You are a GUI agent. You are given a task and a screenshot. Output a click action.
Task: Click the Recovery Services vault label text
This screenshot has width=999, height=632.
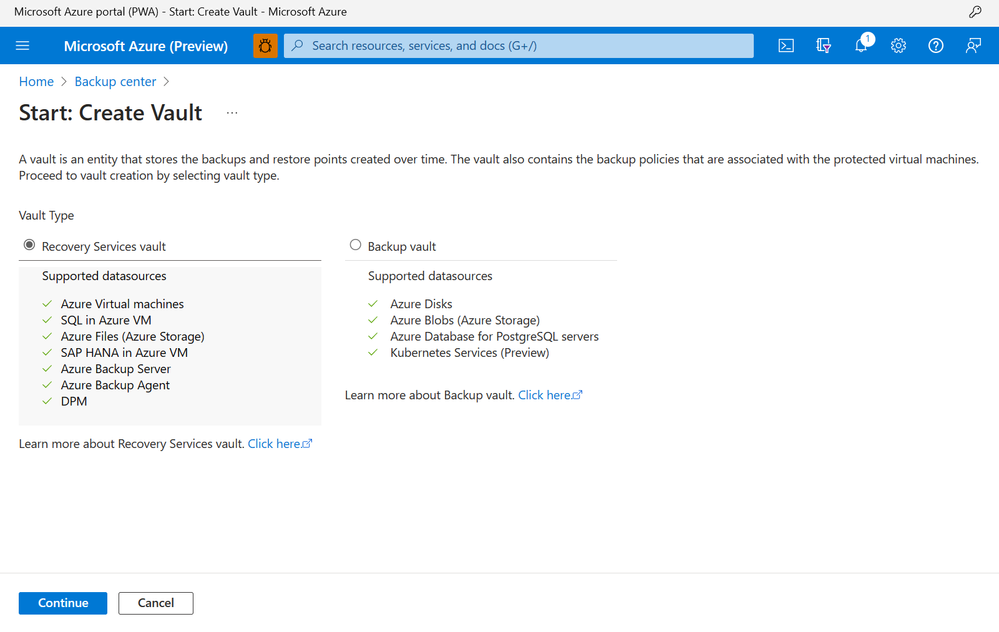(104, 247)
